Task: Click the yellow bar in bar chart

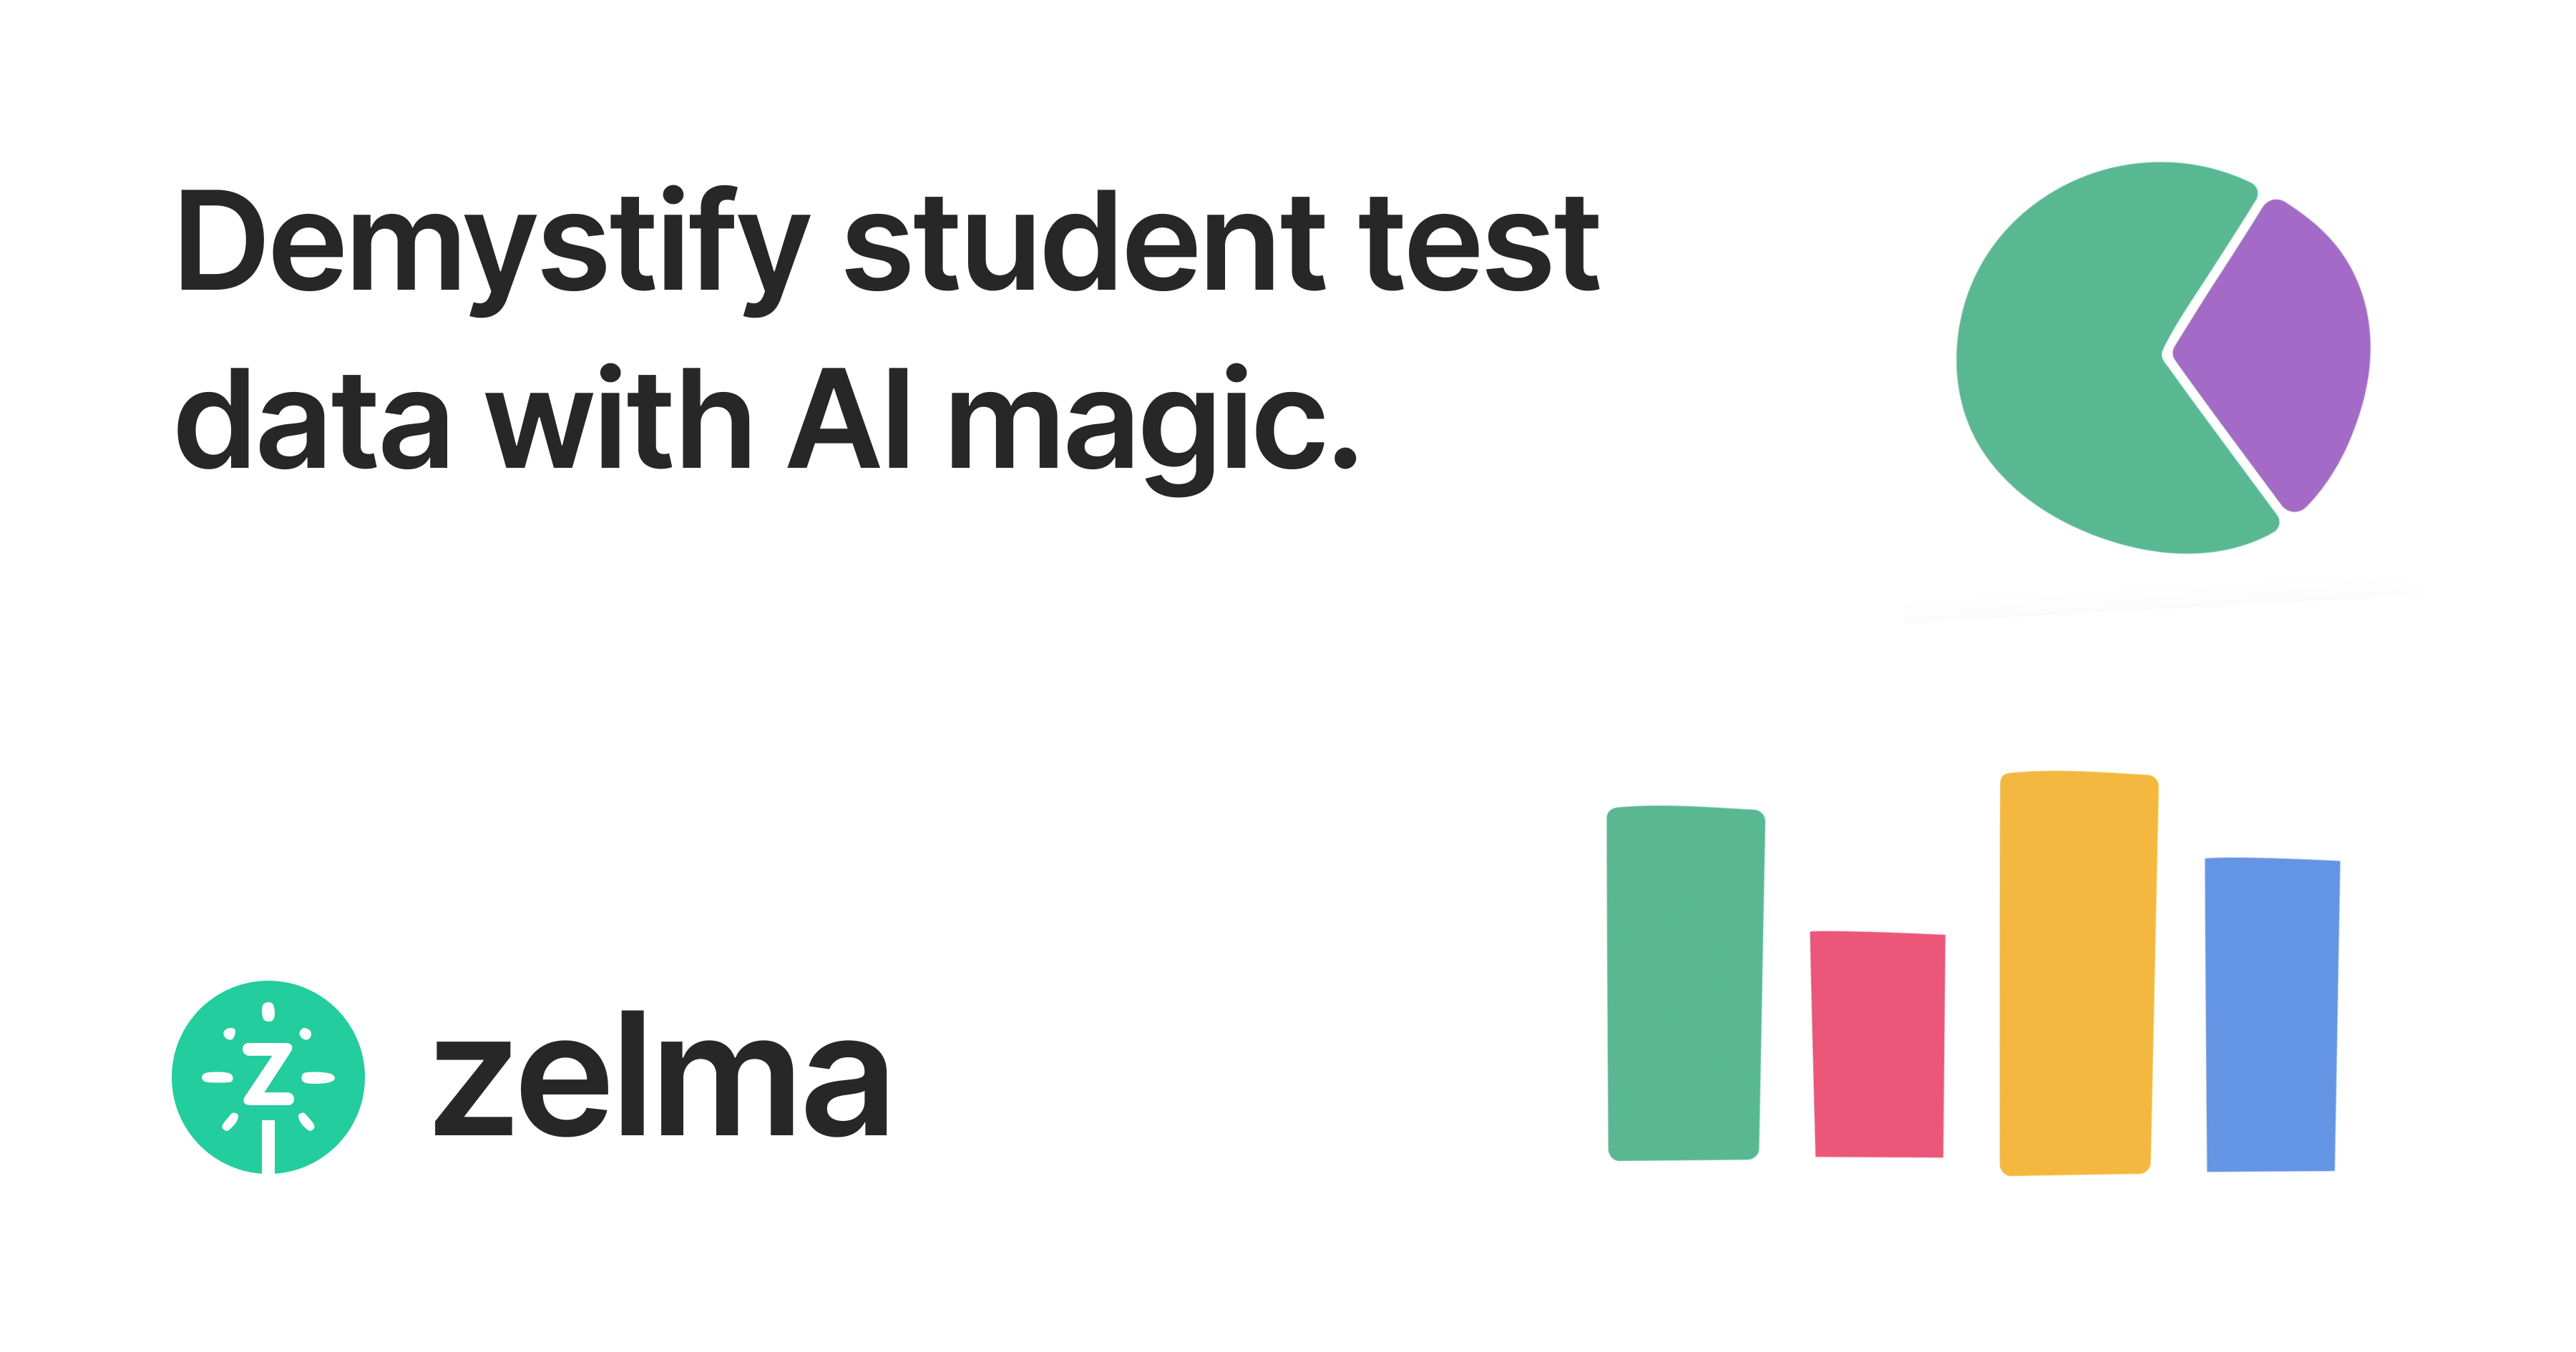Action: coord(2077,975)
